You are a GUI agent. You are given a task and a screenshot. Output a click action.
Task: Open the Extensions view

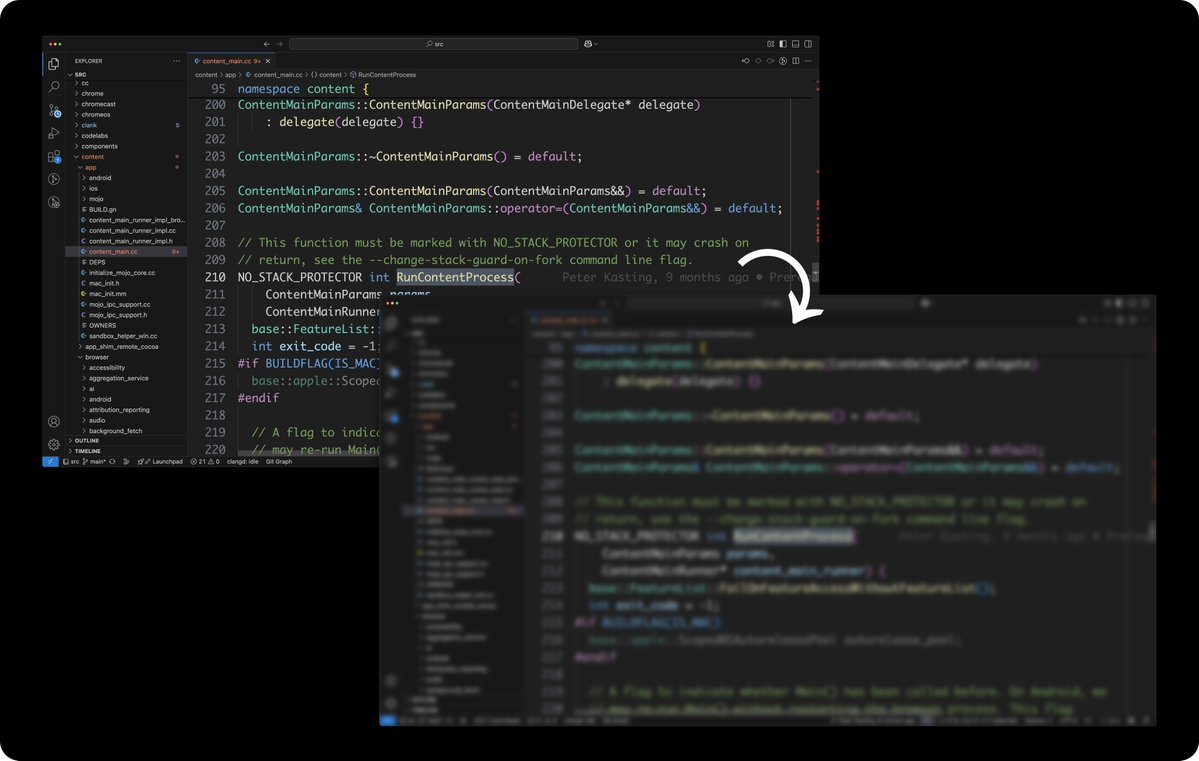(x=54, y=156)
